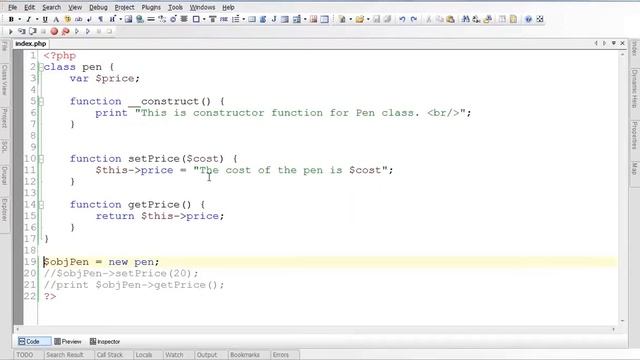Collapse the getPrice function fold marker

(x=41, y=204)
